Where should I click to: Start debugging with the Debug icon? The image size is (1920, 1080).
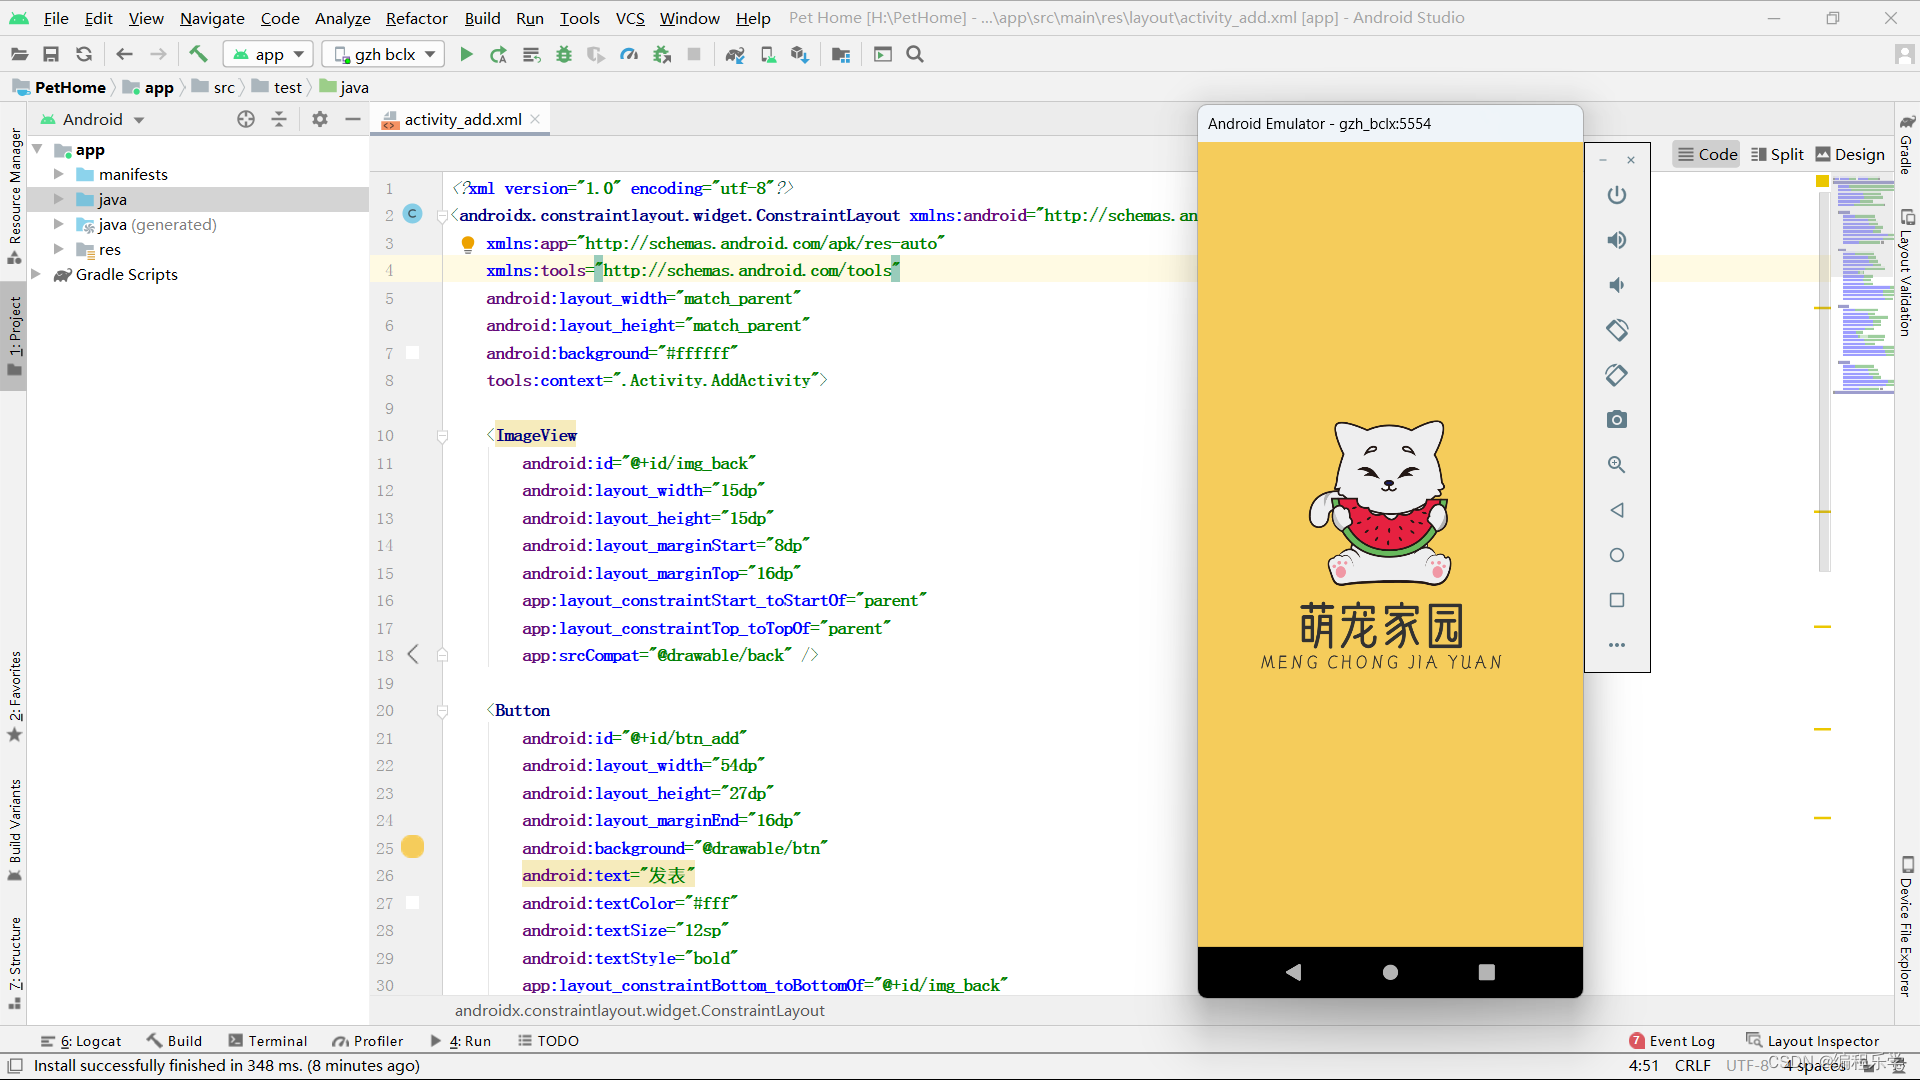(x=563, y=54)
